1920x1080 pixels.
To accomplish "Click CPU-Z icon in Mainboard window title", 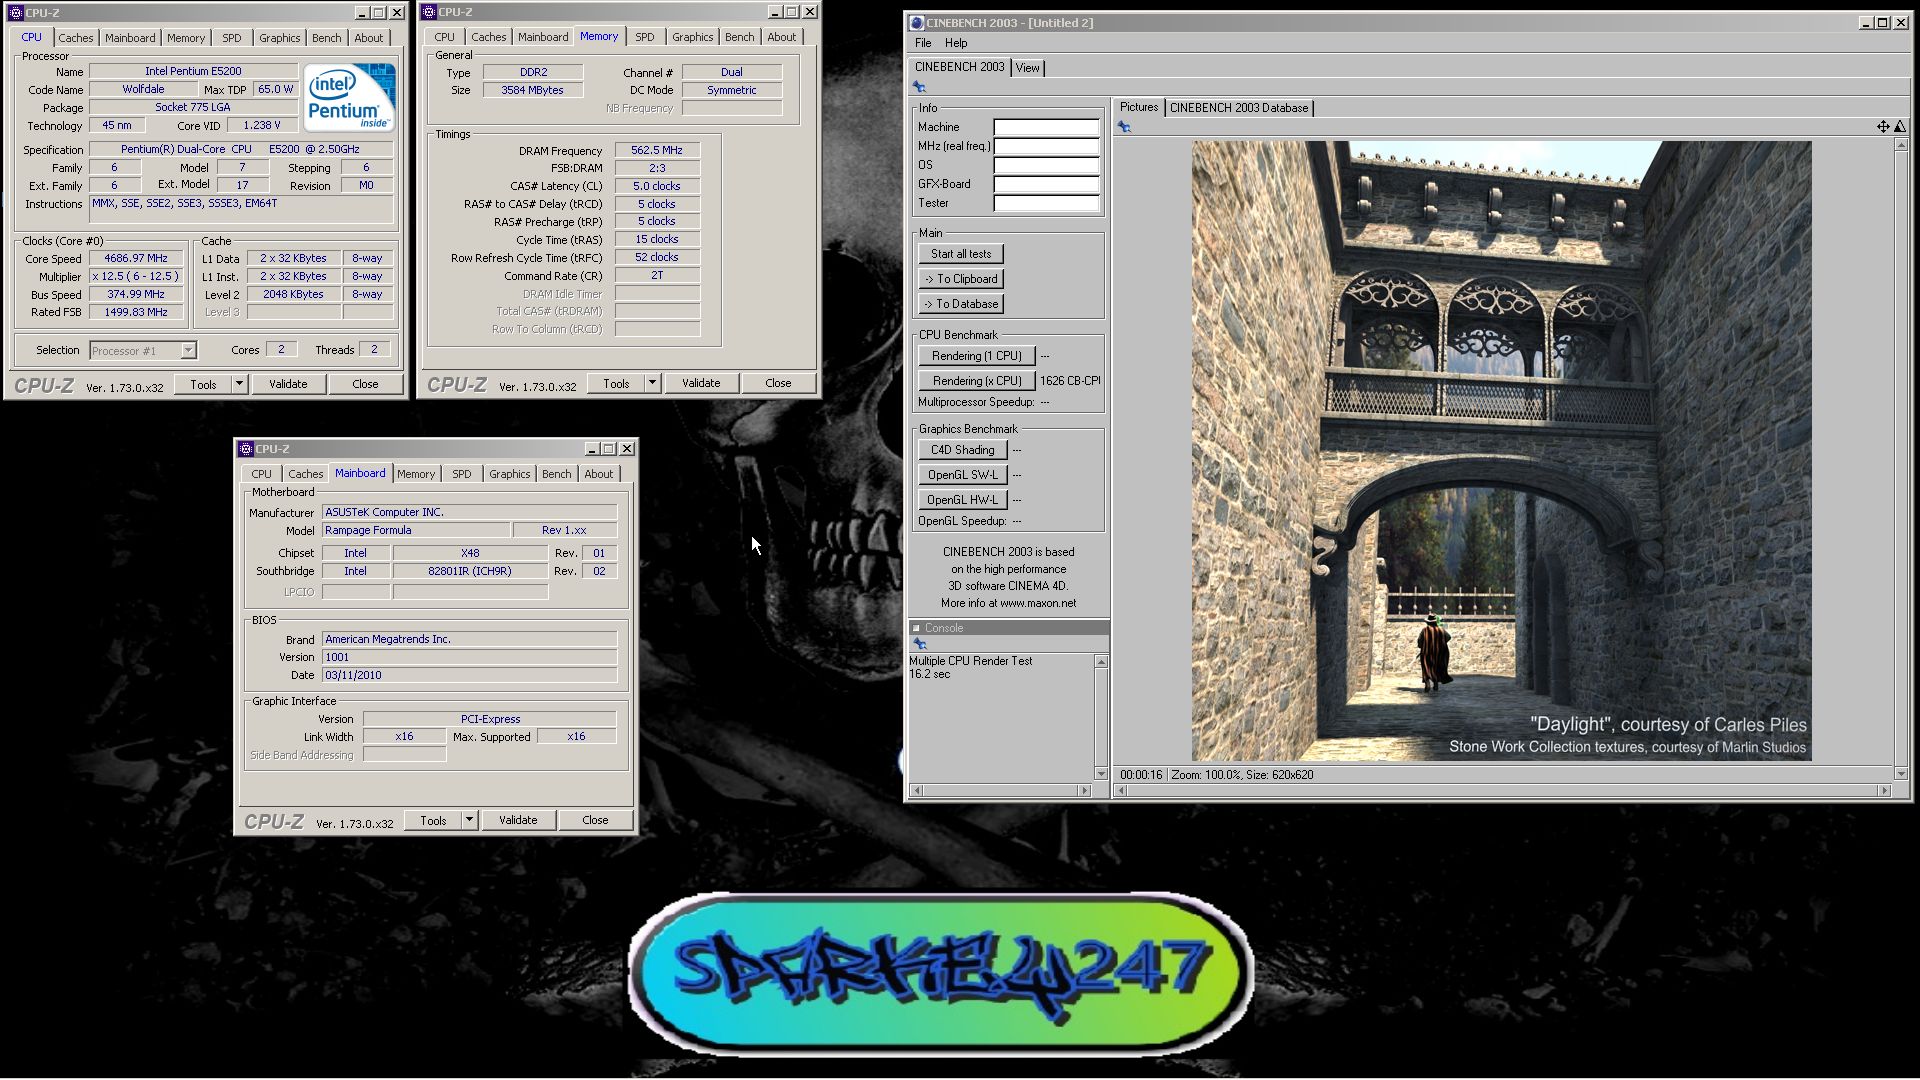I will coord(246,449).
